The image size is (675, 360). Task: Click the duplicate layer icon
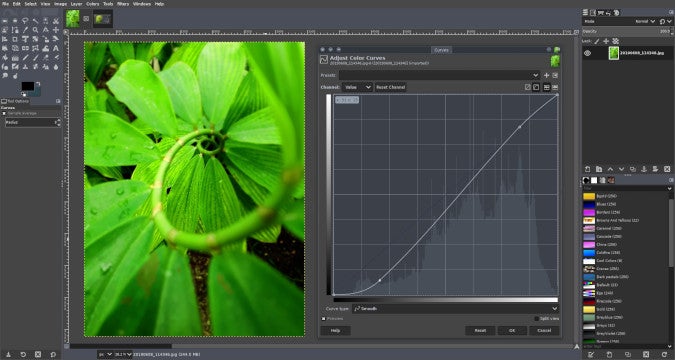click(632, 169)
